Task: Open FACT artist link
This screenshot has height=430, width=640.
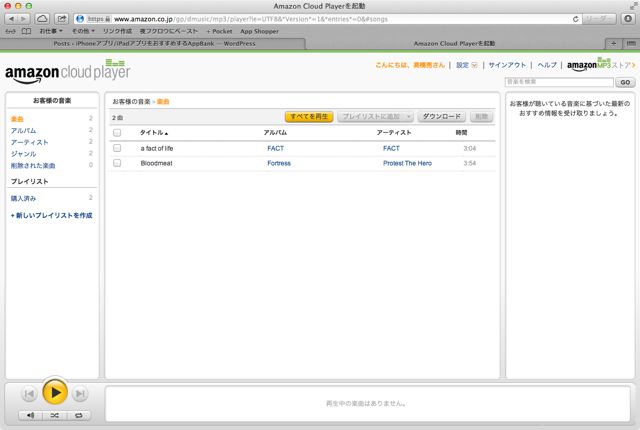Action: pos(391,149)
